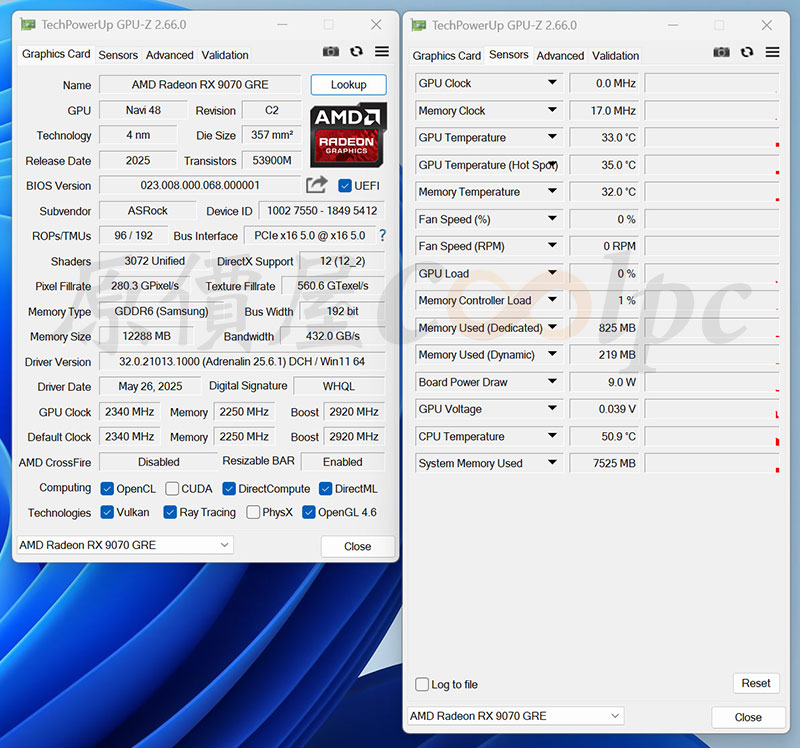Toggle the Ray Tracing checkbox
The image size is (800, 748).
tap(170, 512)
